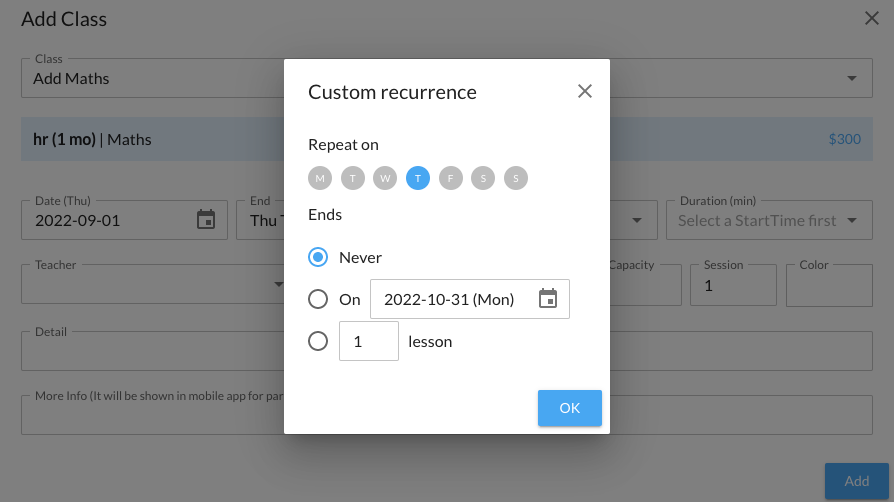Open the Class dropdown arrow
The image size is (894, 502).
(x=851, y=78)
